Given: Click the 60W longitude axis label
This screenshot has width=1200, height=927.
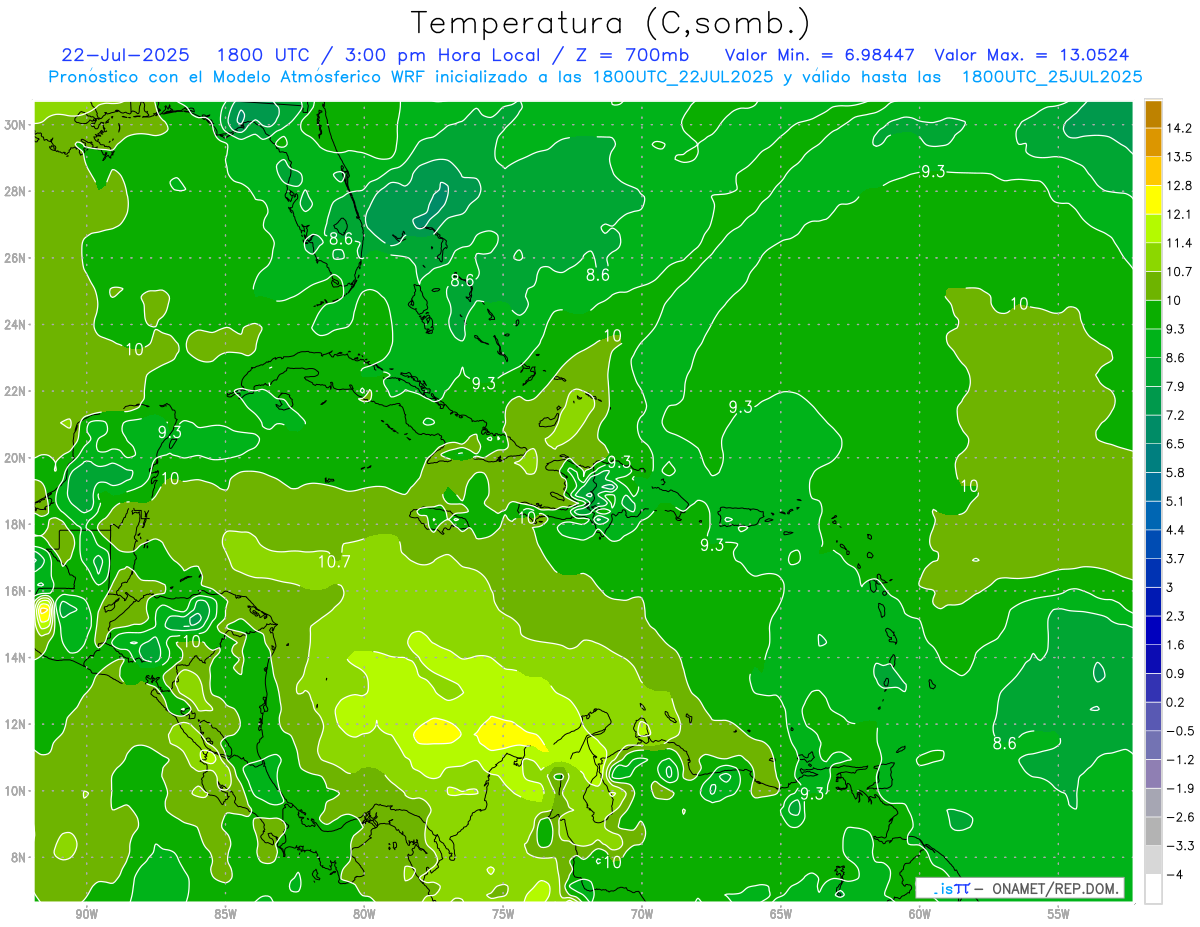Looking at the screenshot, I should (x=920, y=914).
